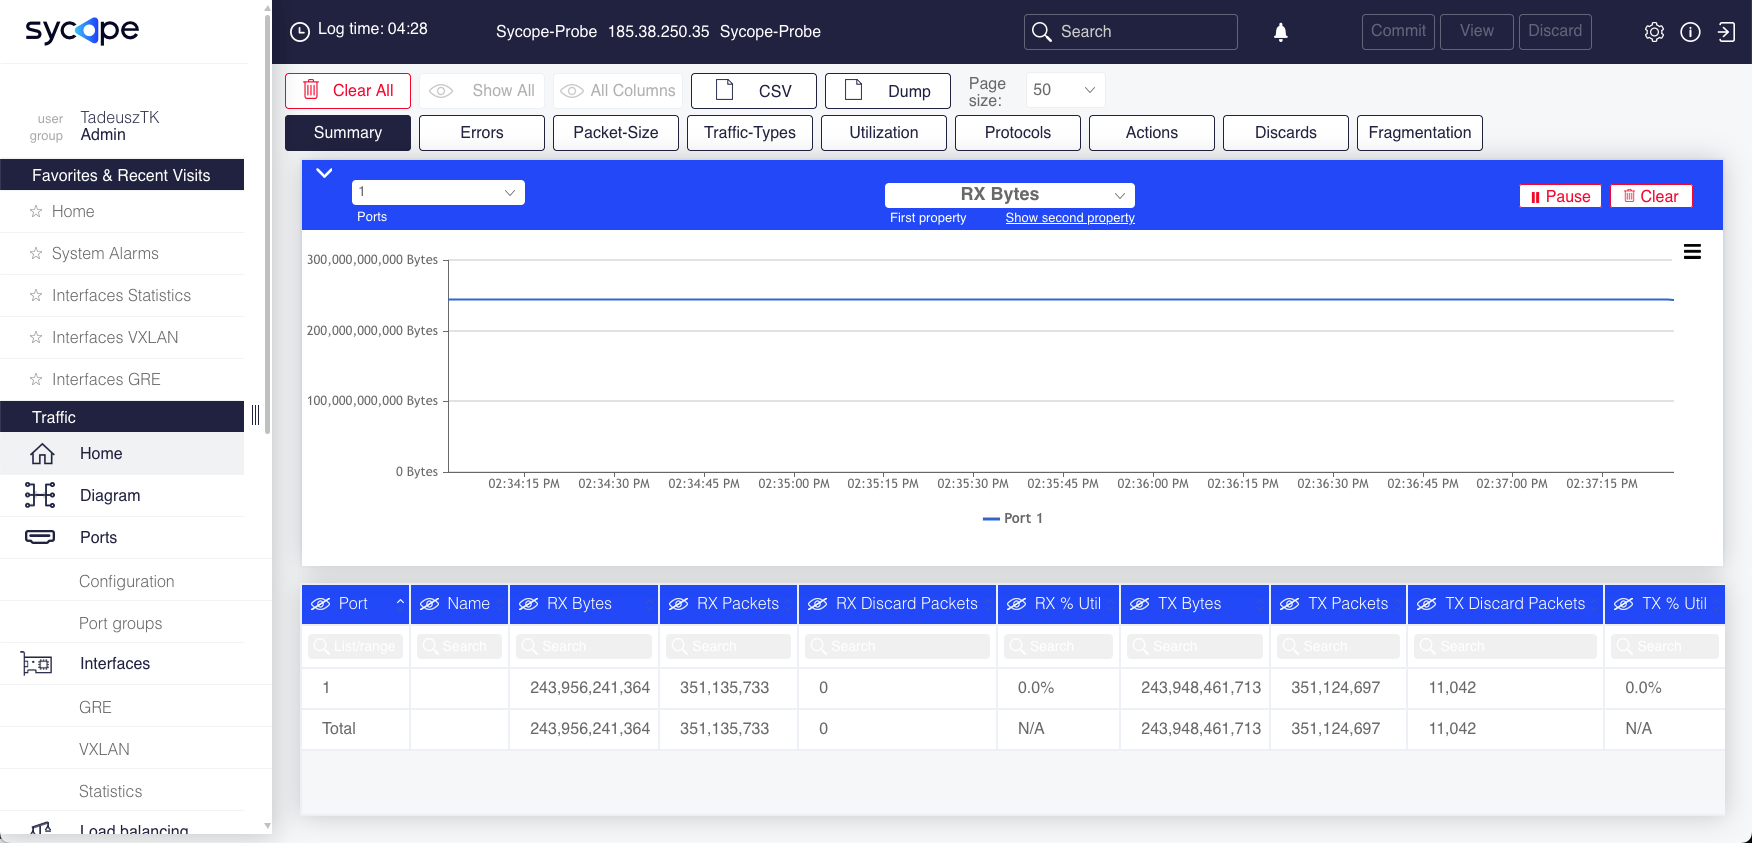Open the Page size dropdown

1065,90
